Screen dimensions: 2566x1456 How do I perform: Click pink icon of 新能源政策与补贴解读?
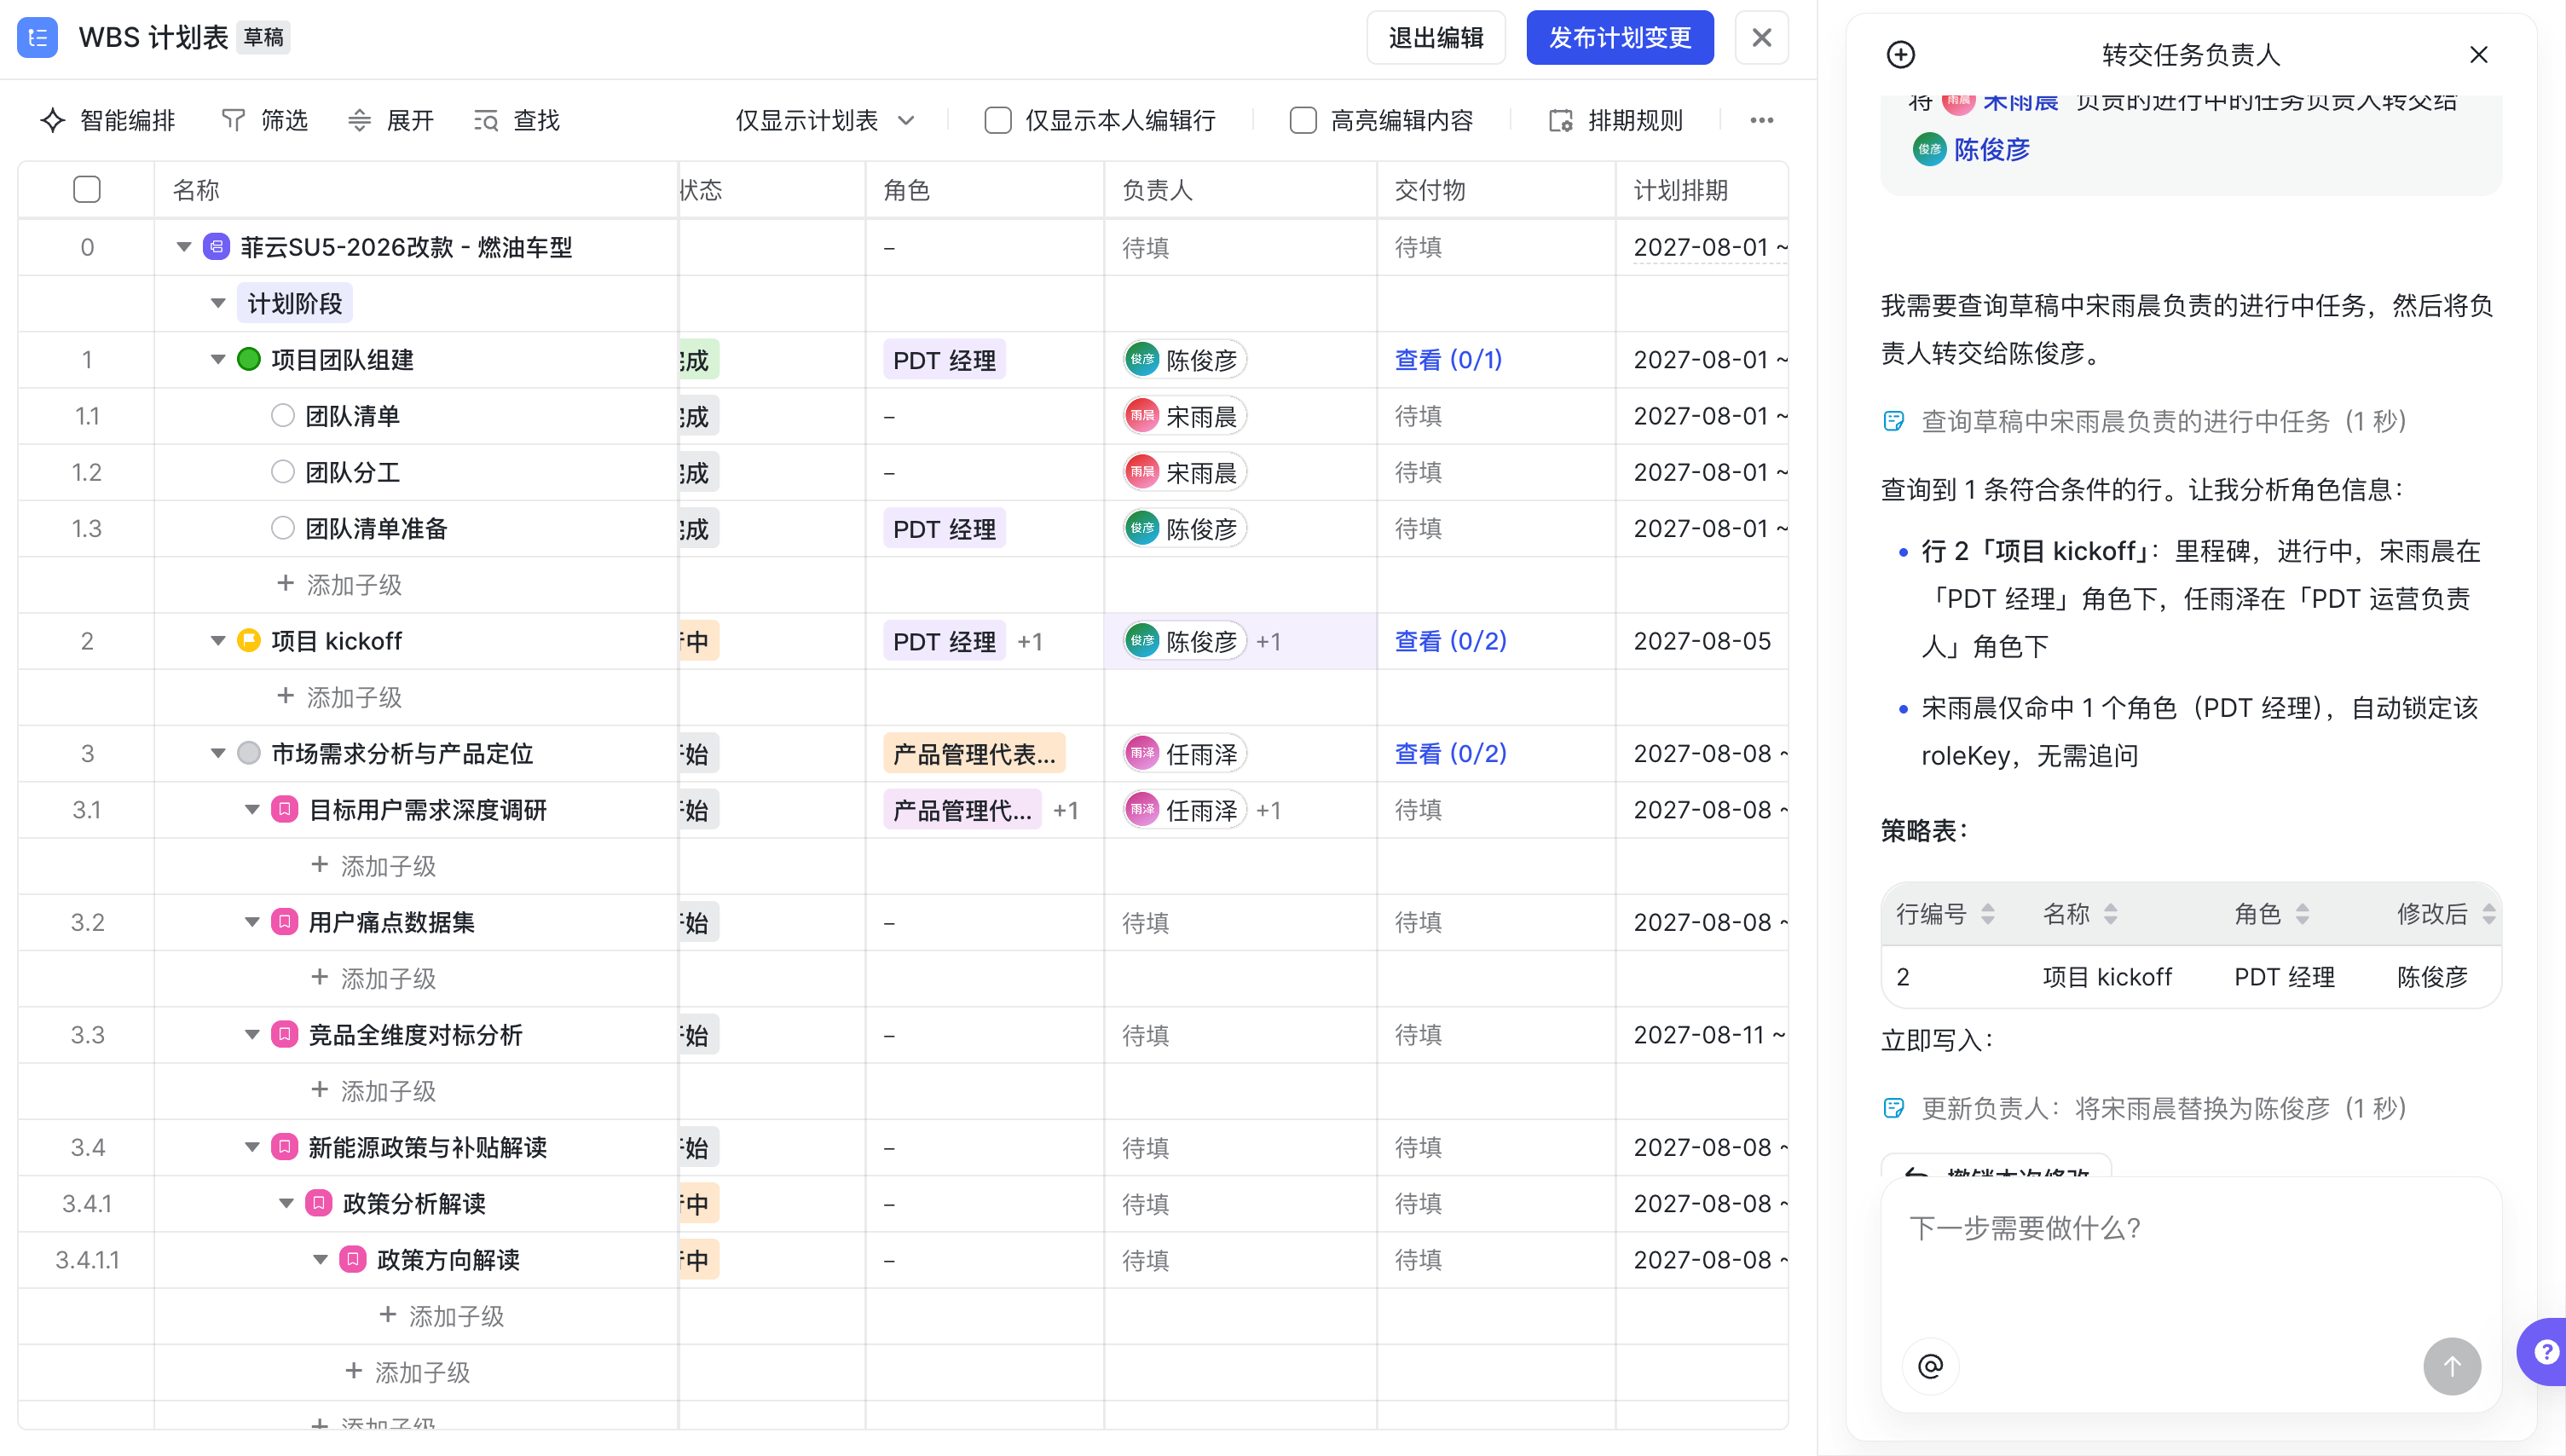coord(285,1147)
